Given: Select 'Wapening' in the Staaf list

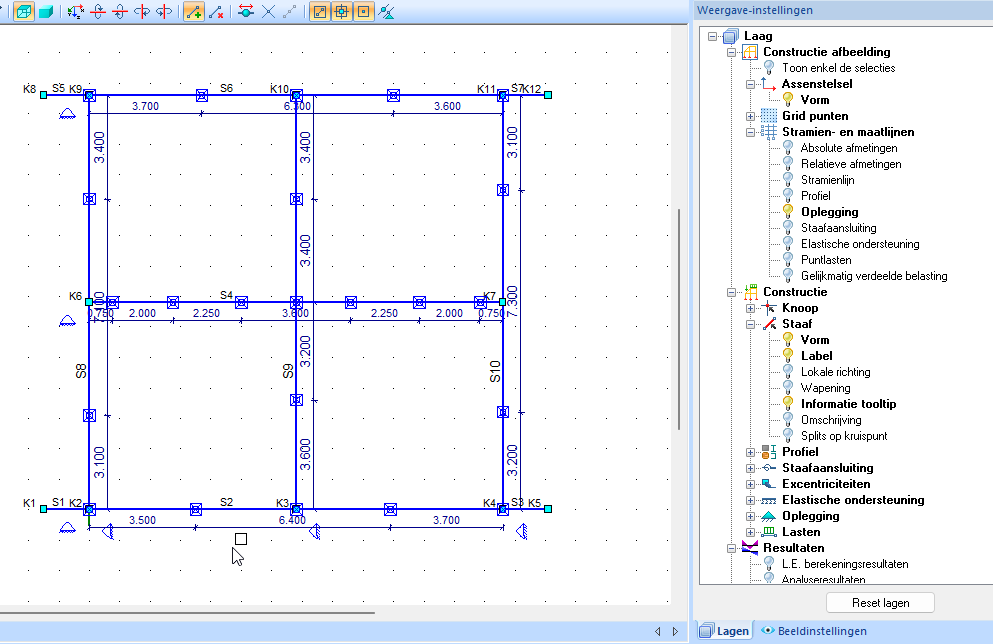Looking at the screenshot, I should 825,388.
